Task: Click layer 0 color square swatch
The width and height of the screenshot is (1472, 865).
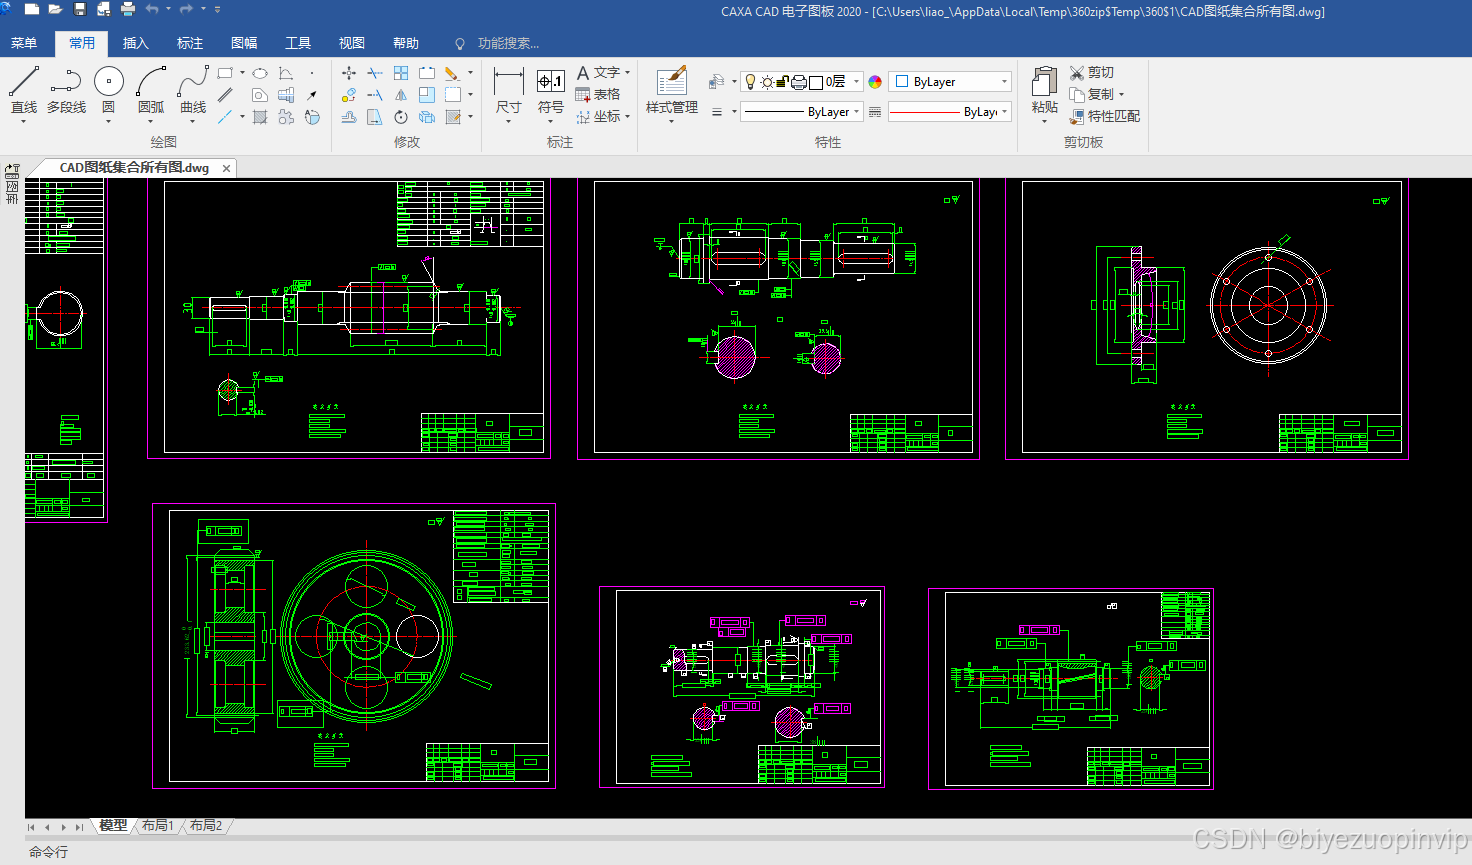Action: [x=816, y=82]
